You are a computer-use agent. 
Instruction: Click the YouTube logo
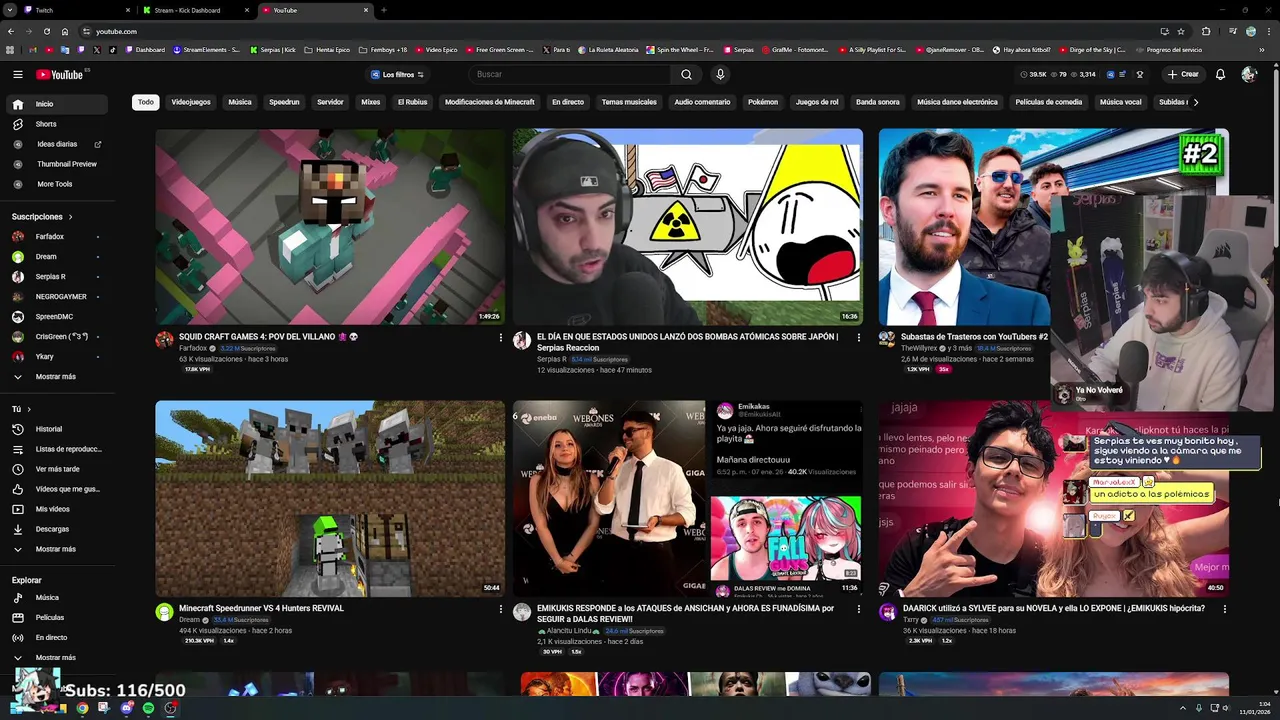click(60, 74)
